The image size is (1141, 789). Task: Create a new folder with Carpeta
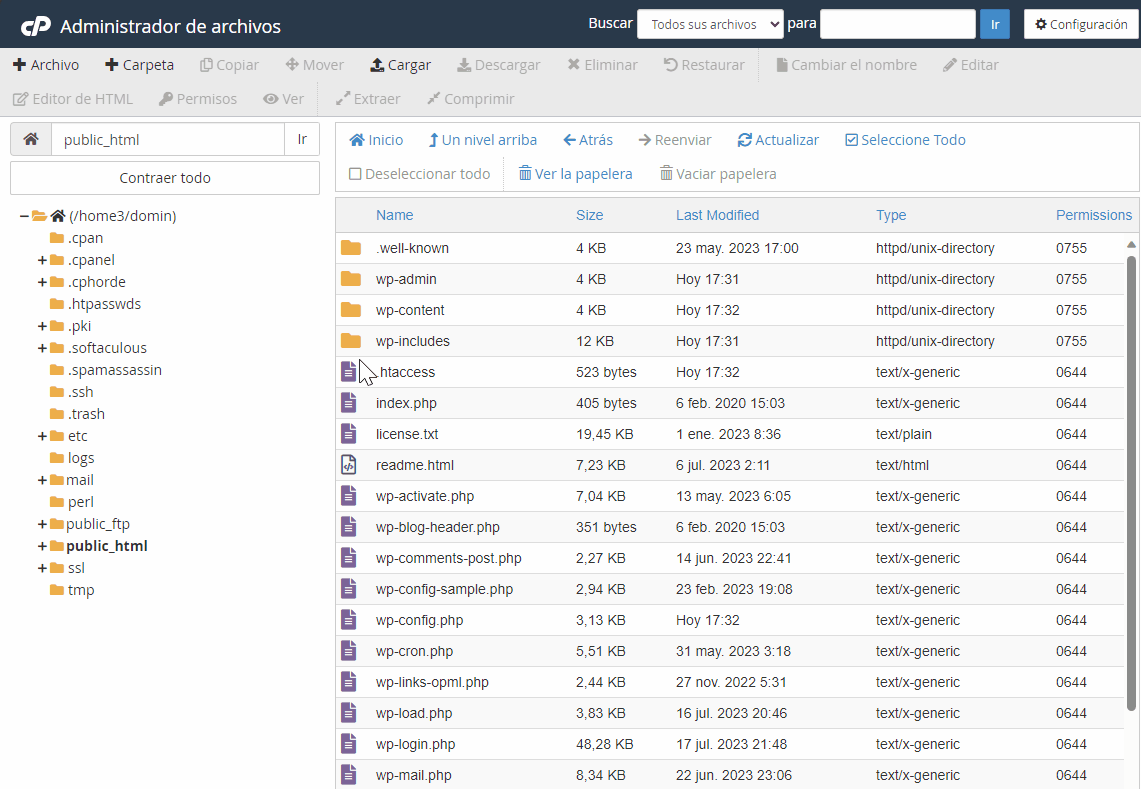[139, 65]
